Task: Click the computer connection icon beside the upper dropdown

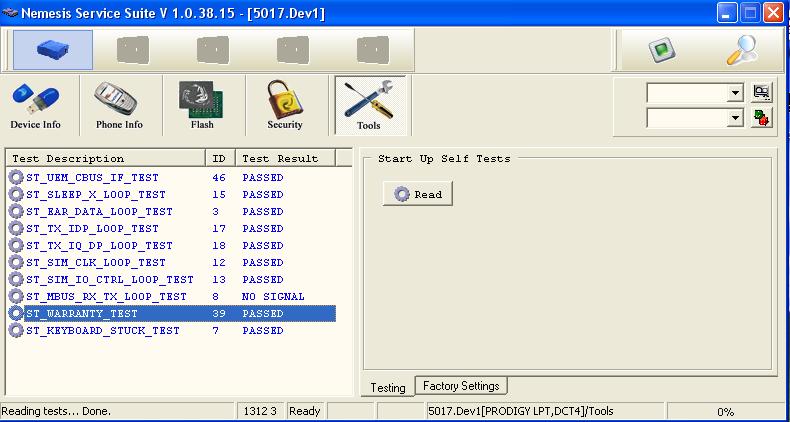Action: tap(761, 92)
